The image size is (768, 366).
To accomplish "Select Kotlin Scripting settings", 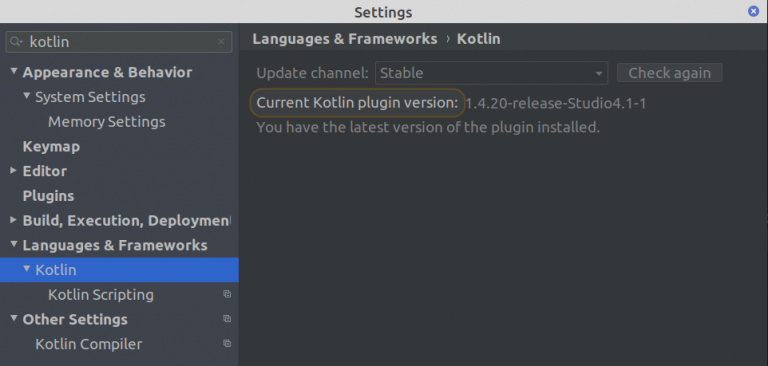I will click(101, 294).
